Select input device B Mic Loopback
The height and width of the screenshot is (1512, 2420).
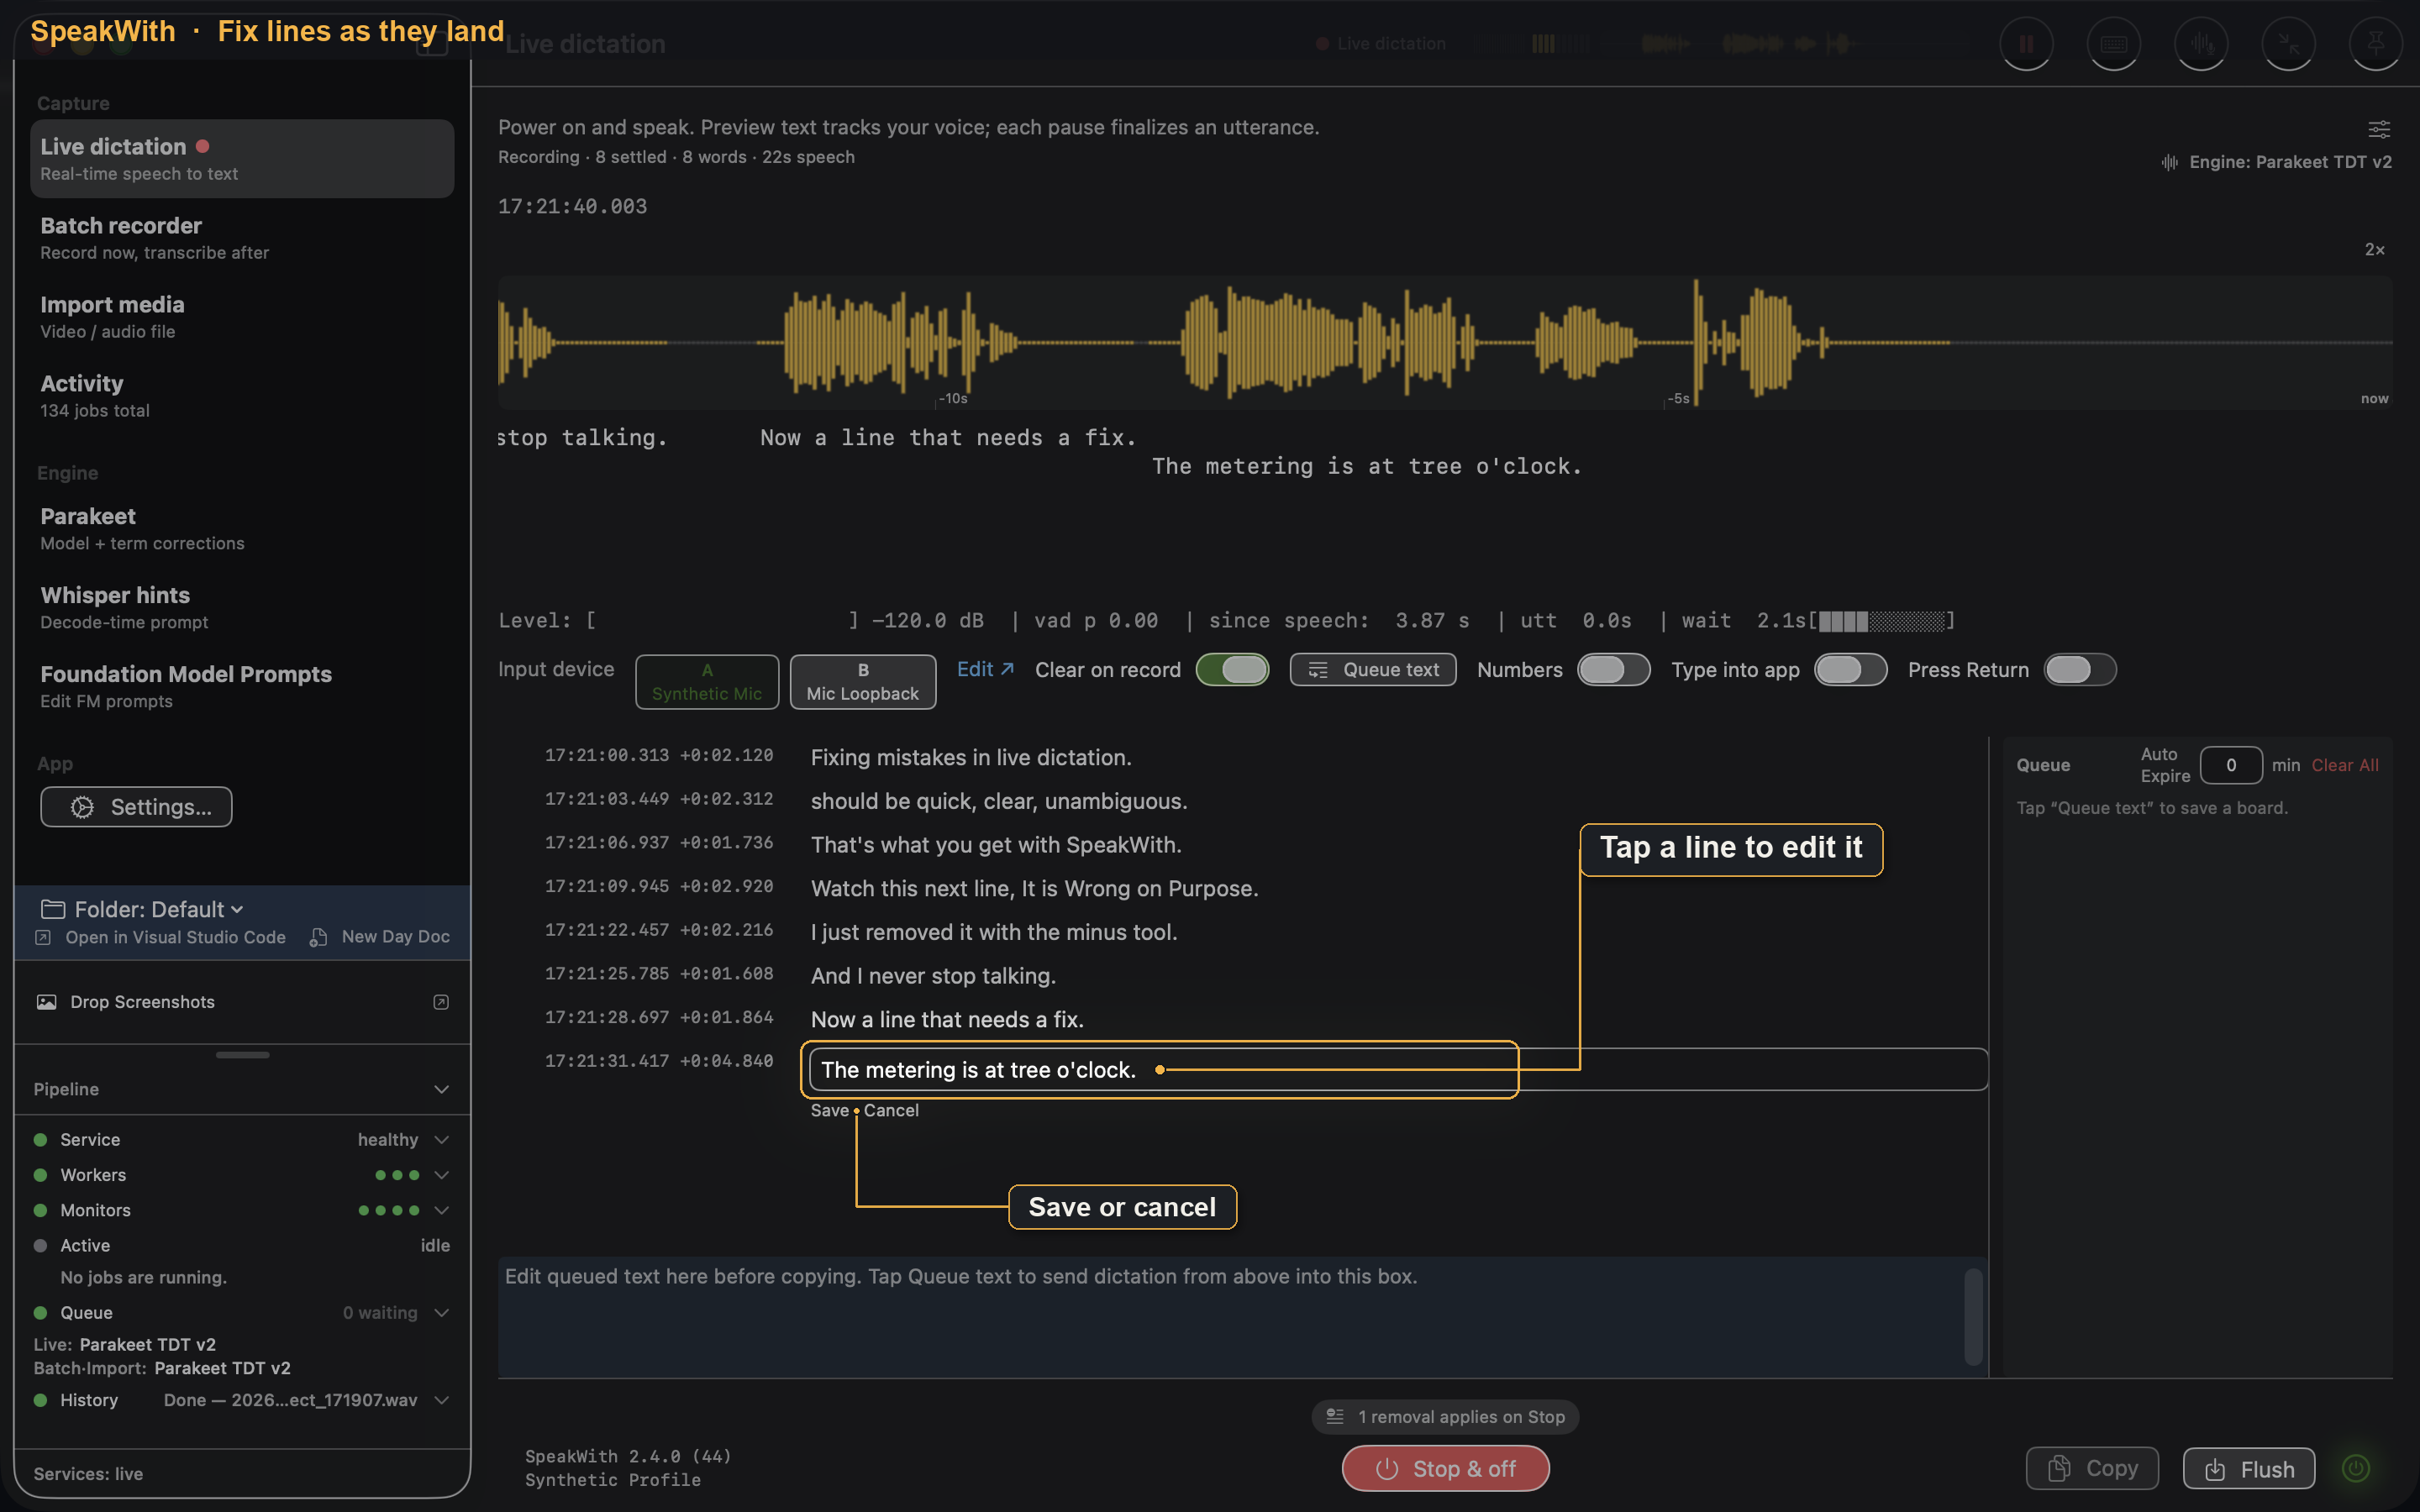point(863,682)
